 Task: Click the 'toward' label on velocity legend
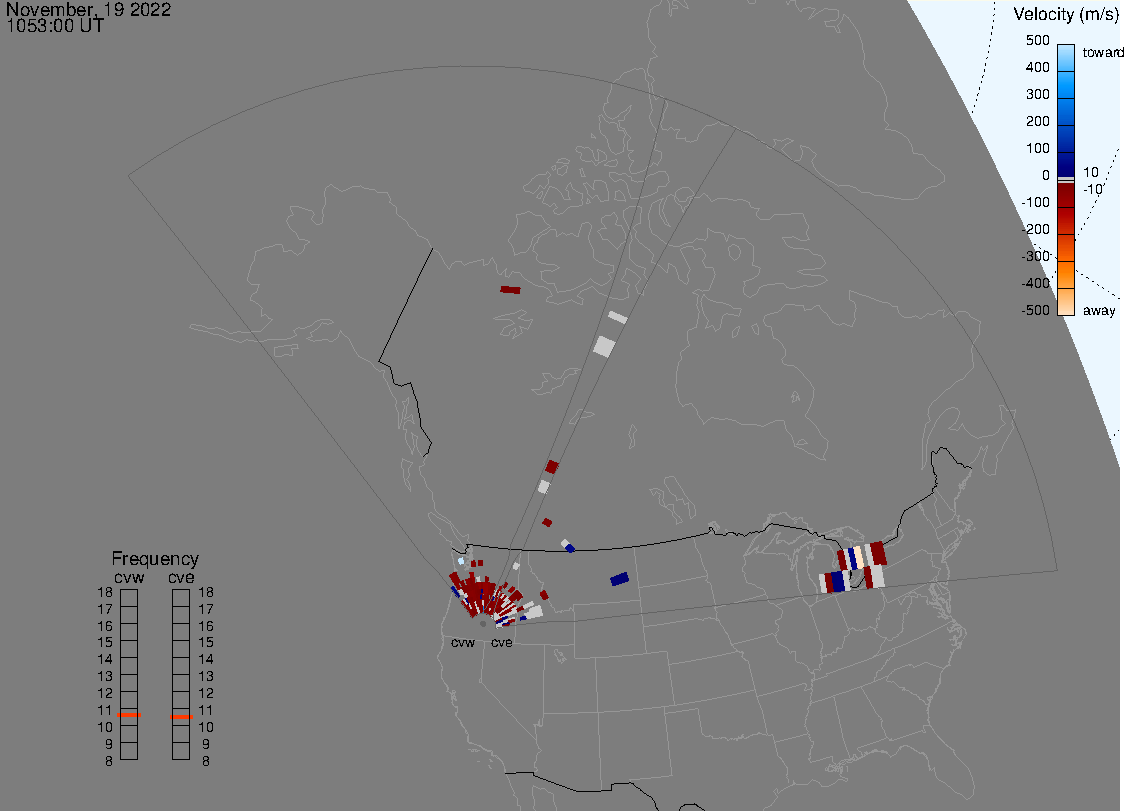(x=1104, y=53)
